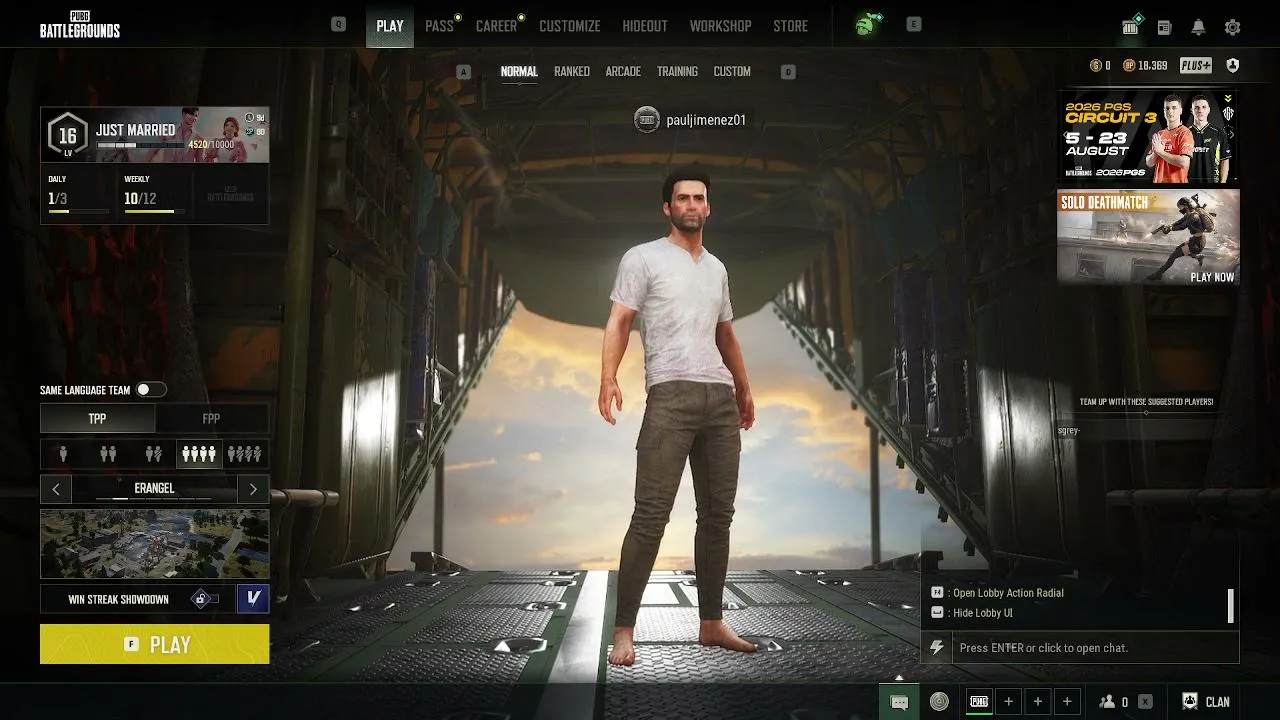1280x720 pixels.
Task: Click the BP currency icon
Action: point(1129,65)
